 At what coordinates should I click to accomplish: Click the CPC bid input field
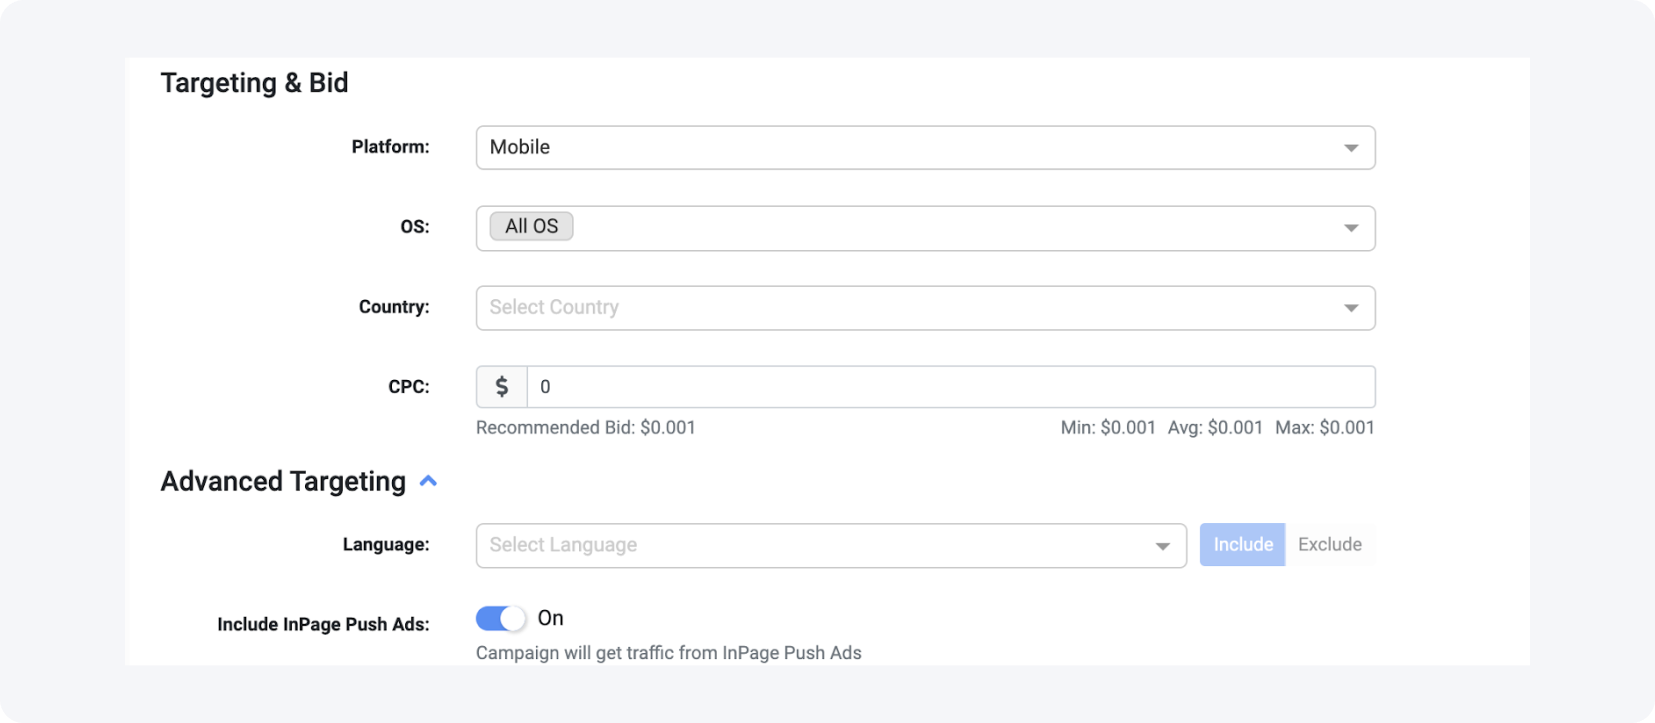(950, 387)
